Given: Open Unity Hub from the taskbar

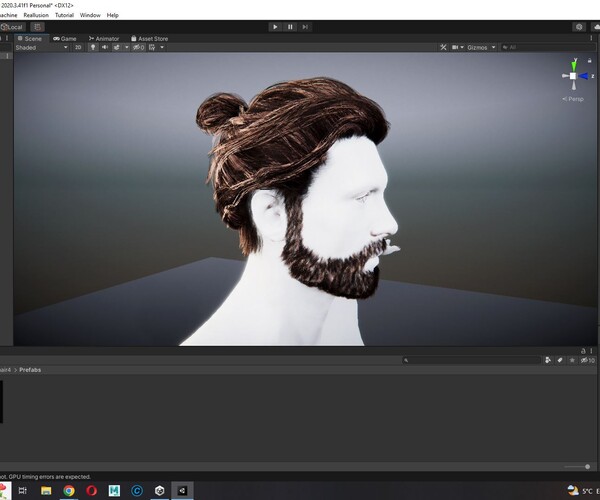Looking at the screenshot, I should click(160, 490).
